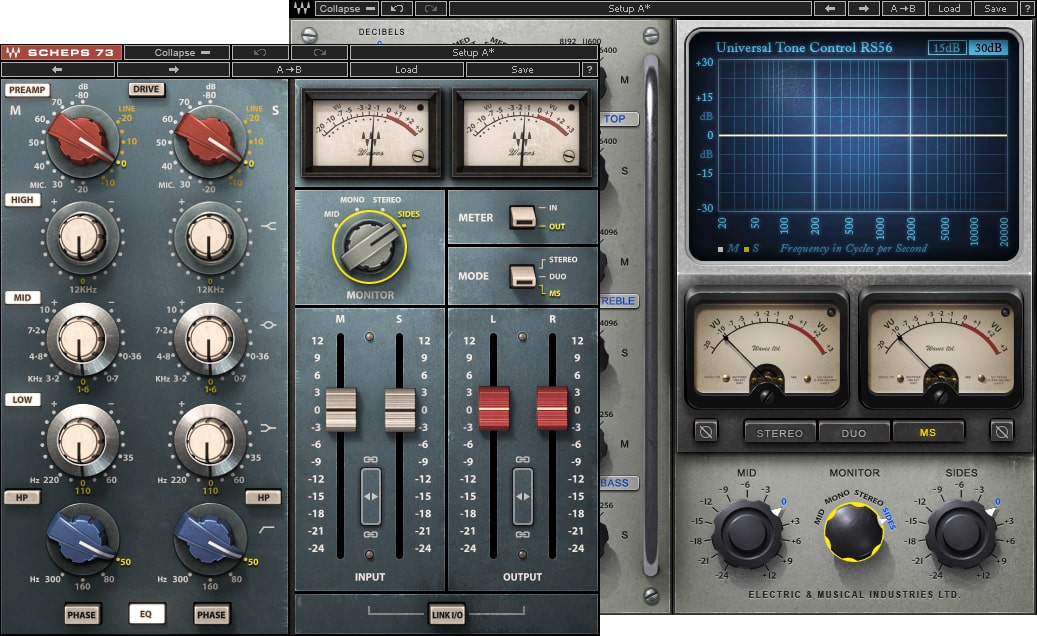Collapse the RS56 plugin view
The width and height of the screenshot is (1037, 636).
347,9
